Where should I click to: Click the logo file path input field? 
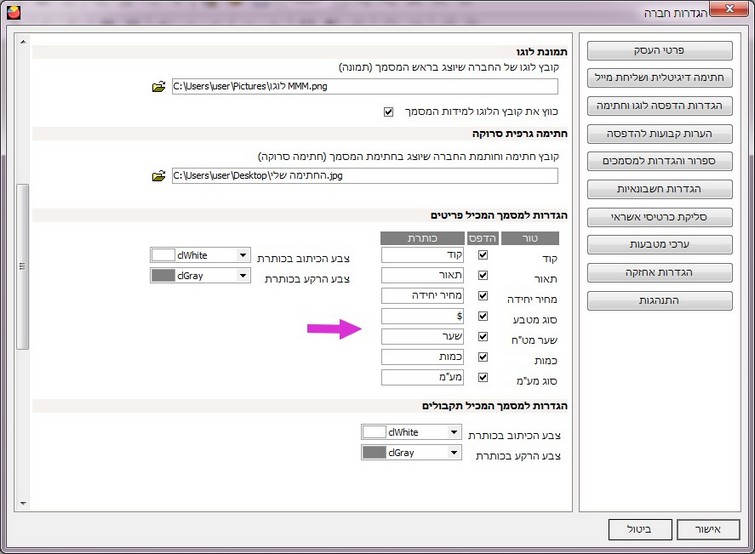pyautogui.click(x=365, y=87)
